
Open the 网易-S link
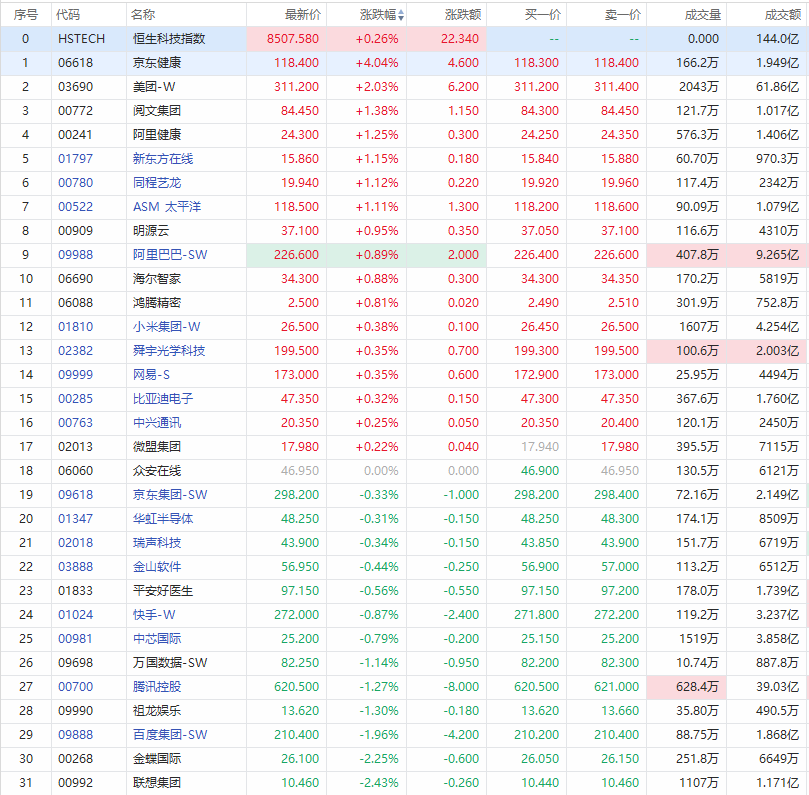151,375
